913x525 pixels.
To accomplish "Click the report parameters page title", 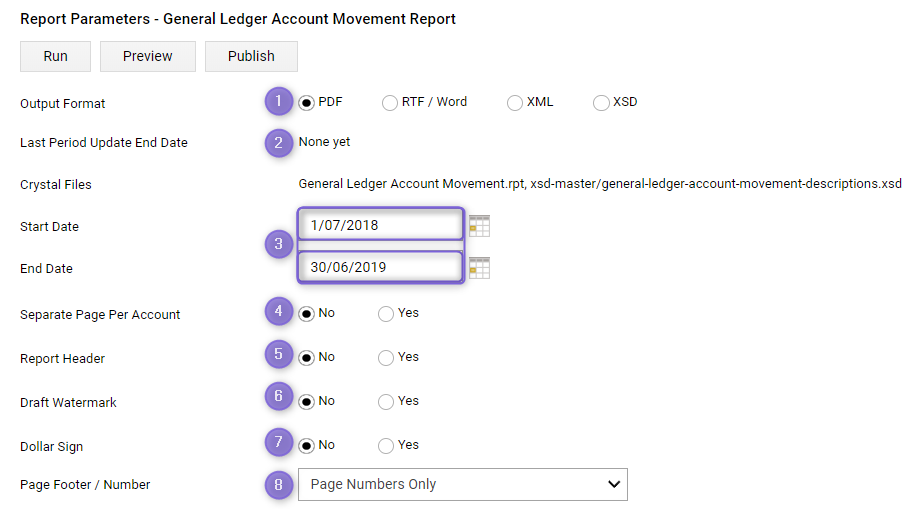I will pos(238,19).
